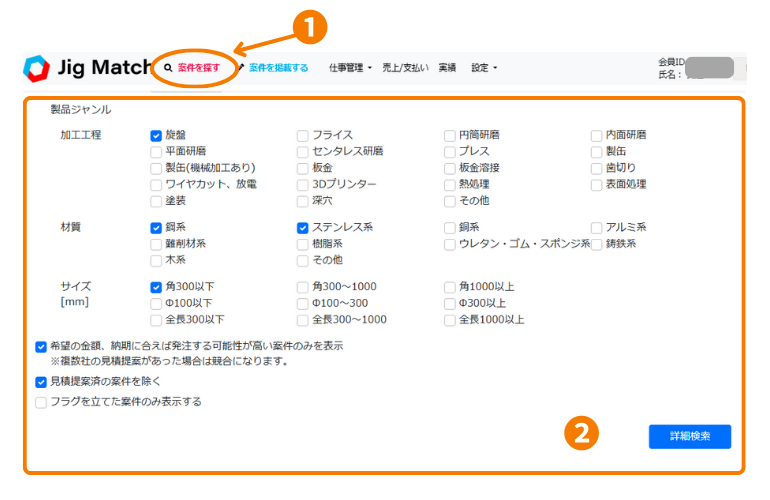Check the アルミ系 checkbox
The height and width of the screenshot is (500, 770).
[x=596, y=228]
